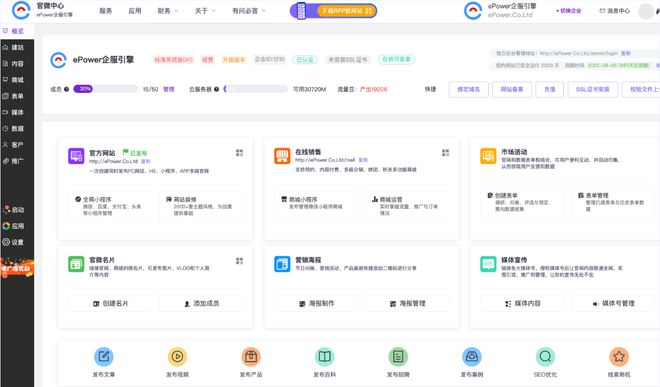Open the 发布产品 publish product icon
This screenshot has height=387, width=660.
click(251, 357)
